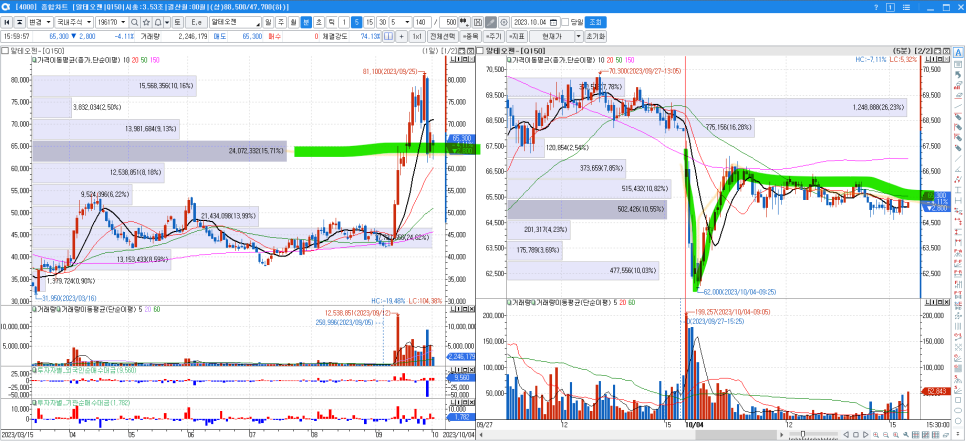Click the 전체선택 select-all button

[x=442, y=36]
